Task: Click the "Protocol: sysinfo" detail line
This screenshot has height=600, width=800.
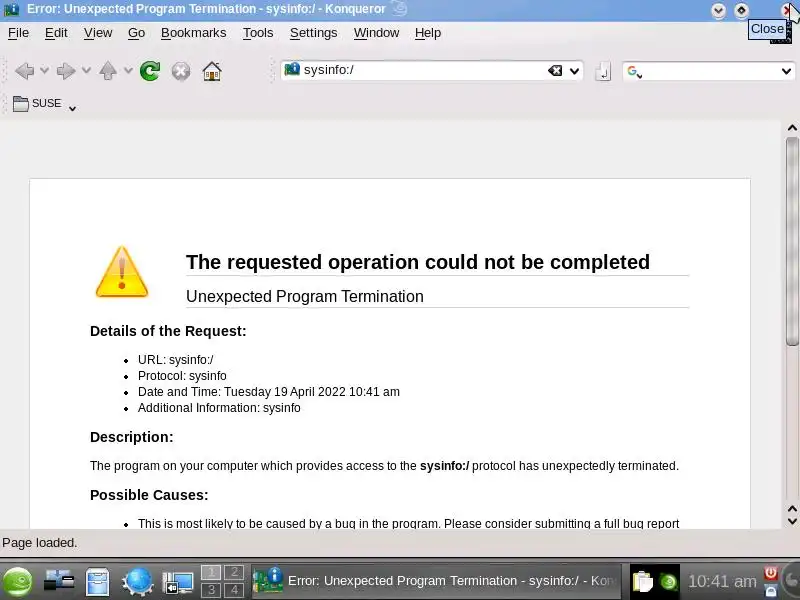Action: 182,376
